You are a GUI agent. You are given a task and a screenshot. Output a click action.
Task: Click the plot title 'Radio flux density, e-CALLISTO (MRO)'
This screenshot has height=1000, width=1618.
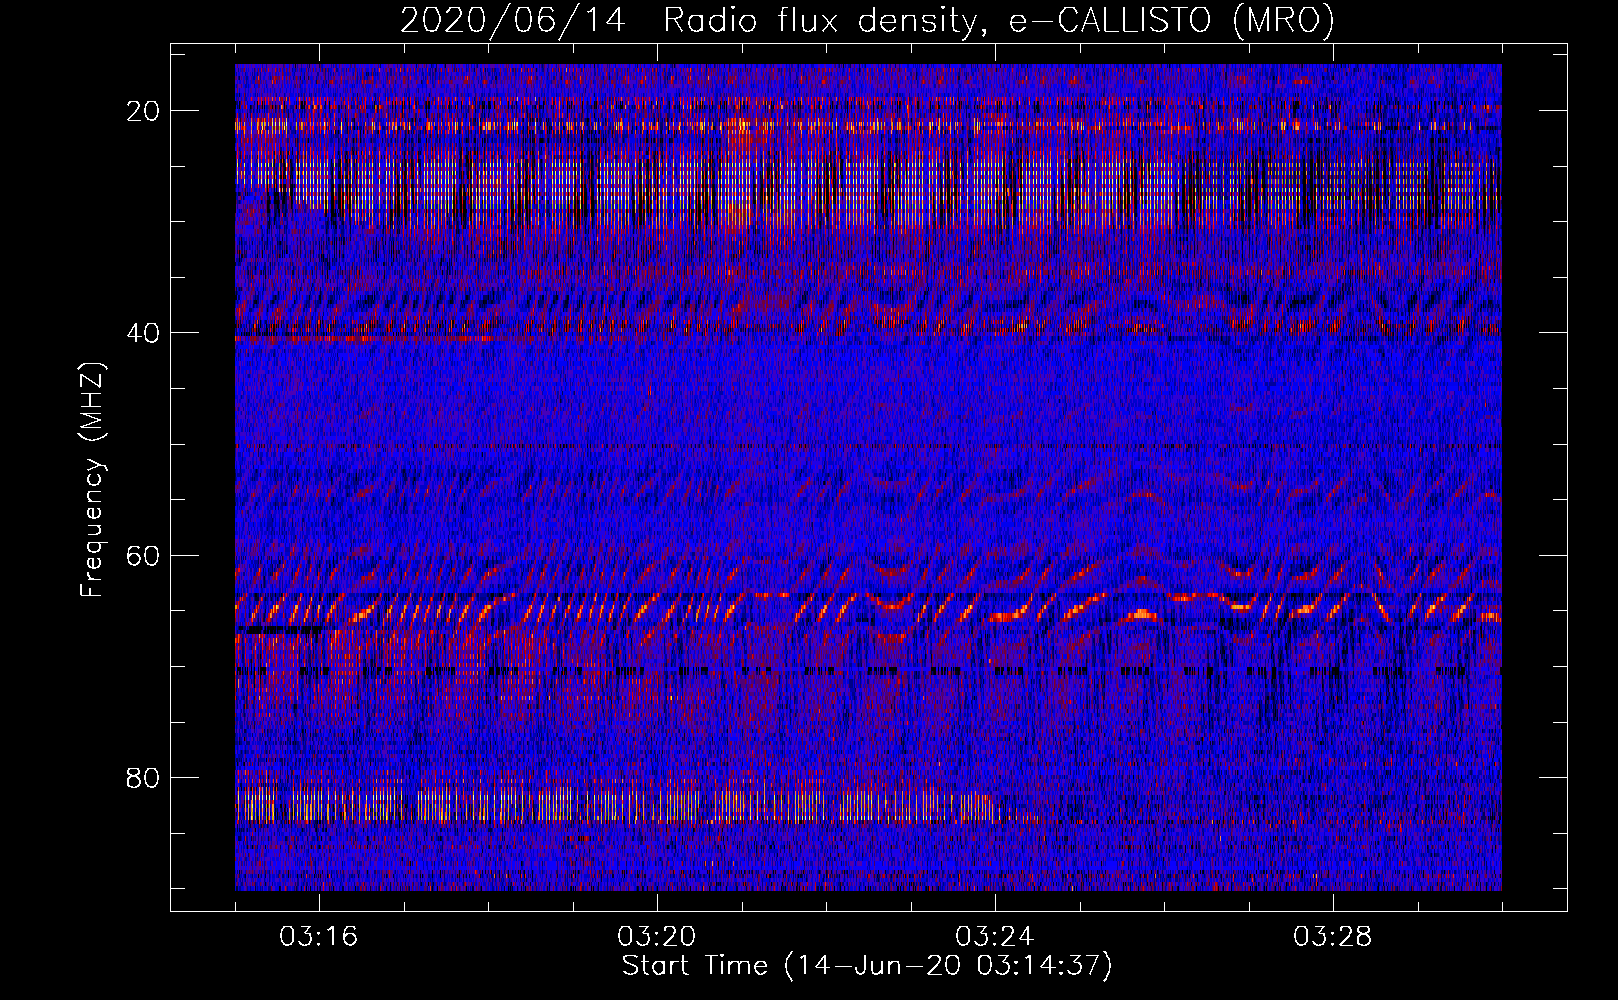[999, 20]
